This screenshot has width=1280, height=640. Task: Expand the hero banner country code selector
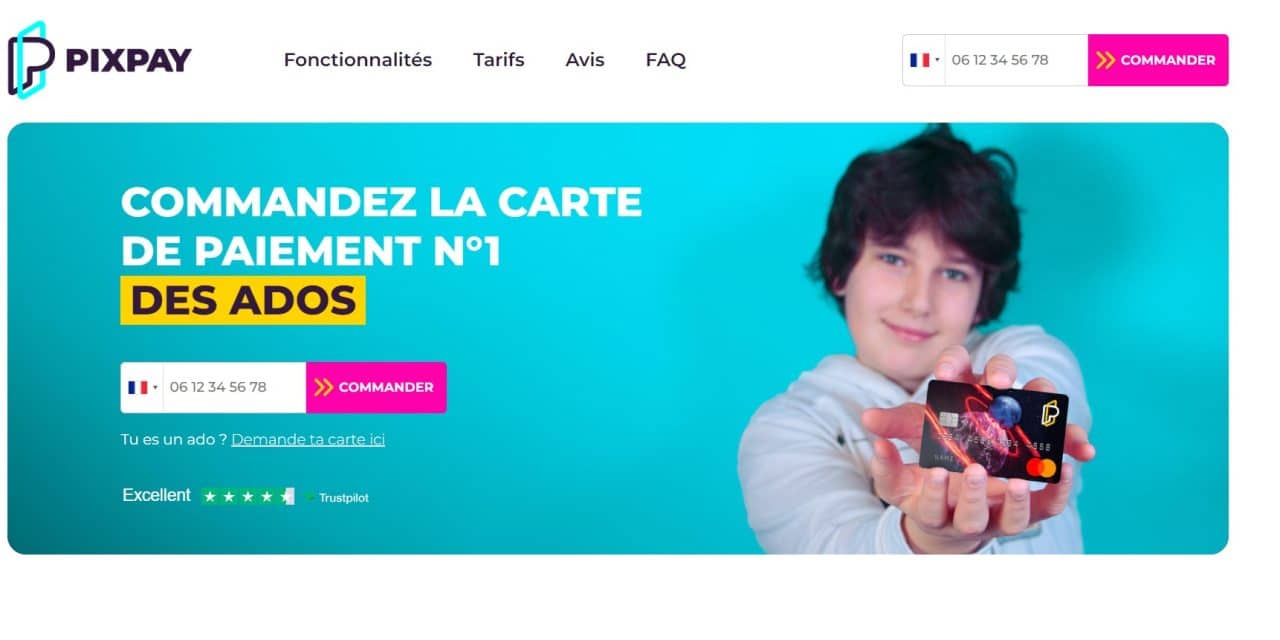coord(142,387)
